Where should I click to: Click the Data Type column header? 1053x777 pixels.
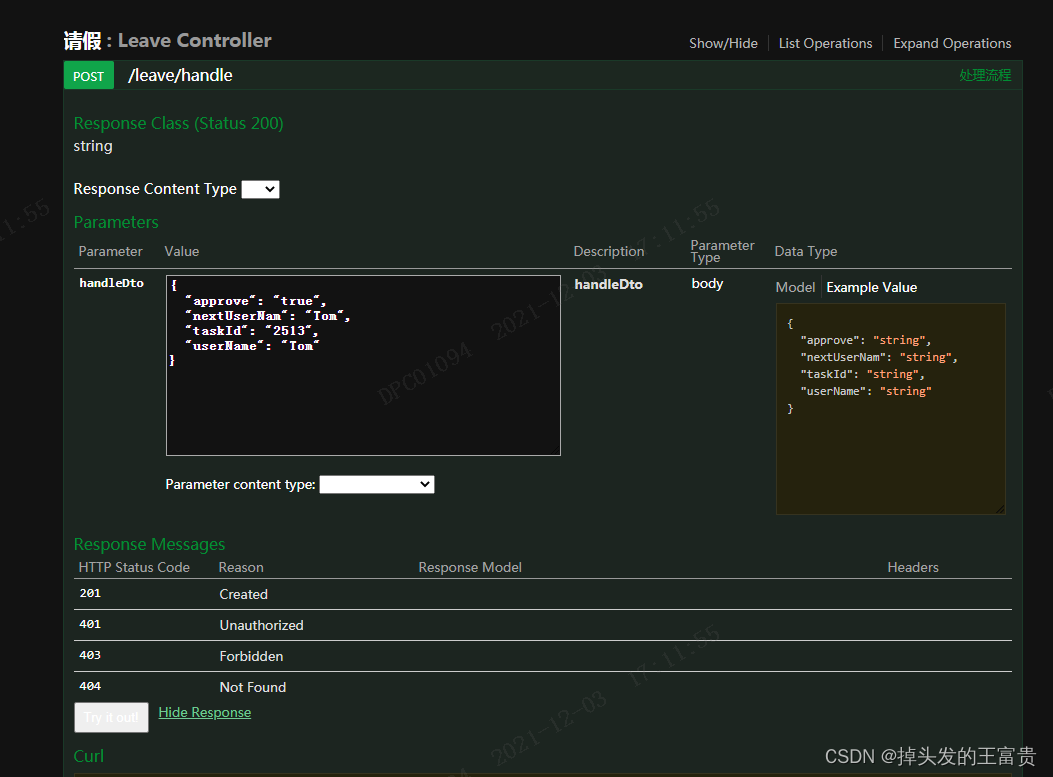(x=806, y=251)
